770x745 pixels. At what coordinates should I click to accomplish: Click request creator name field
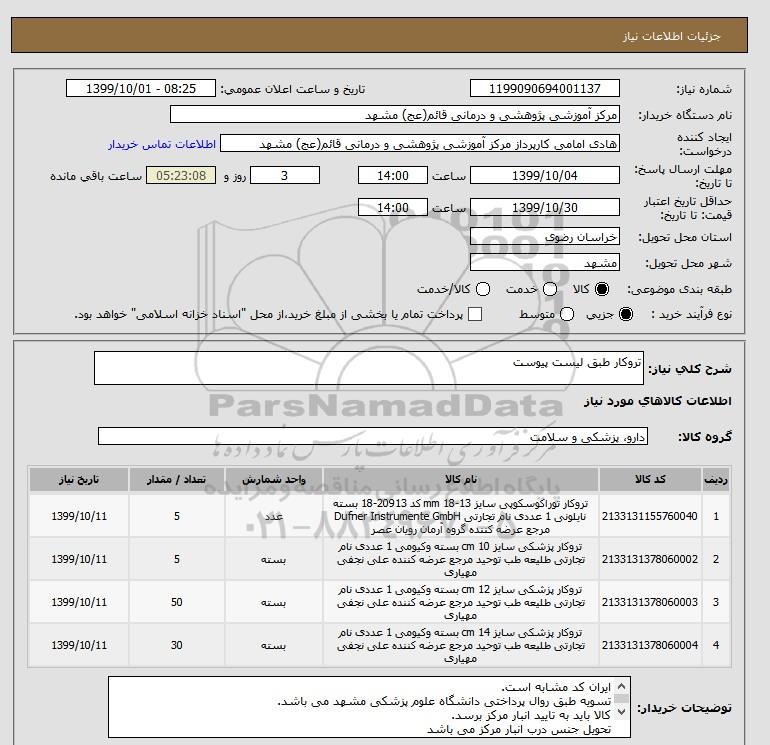420,143
